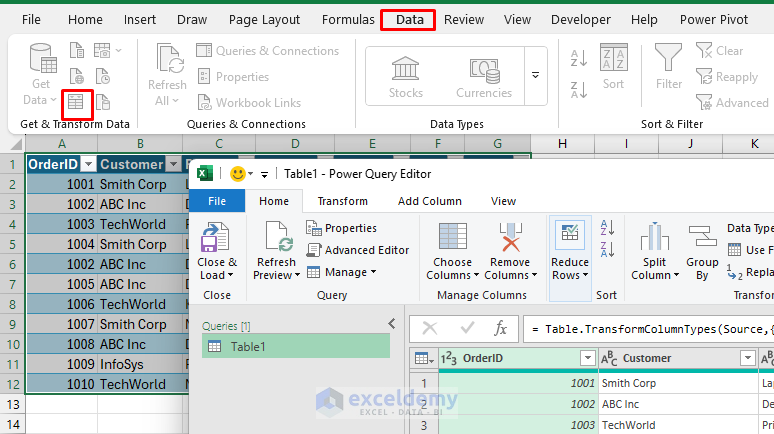Open the Manage dropdown
This screenshot has width=774, height=434.
[342, 272]
